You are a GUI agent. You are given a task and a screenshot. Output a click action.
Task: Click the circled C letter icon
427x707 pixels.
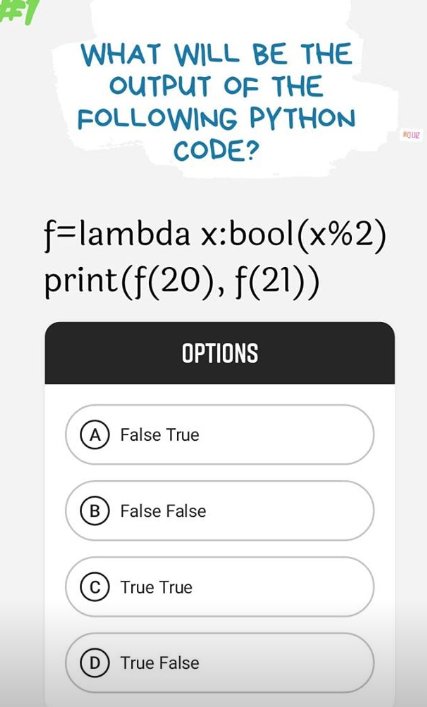(x=95, y=588)
